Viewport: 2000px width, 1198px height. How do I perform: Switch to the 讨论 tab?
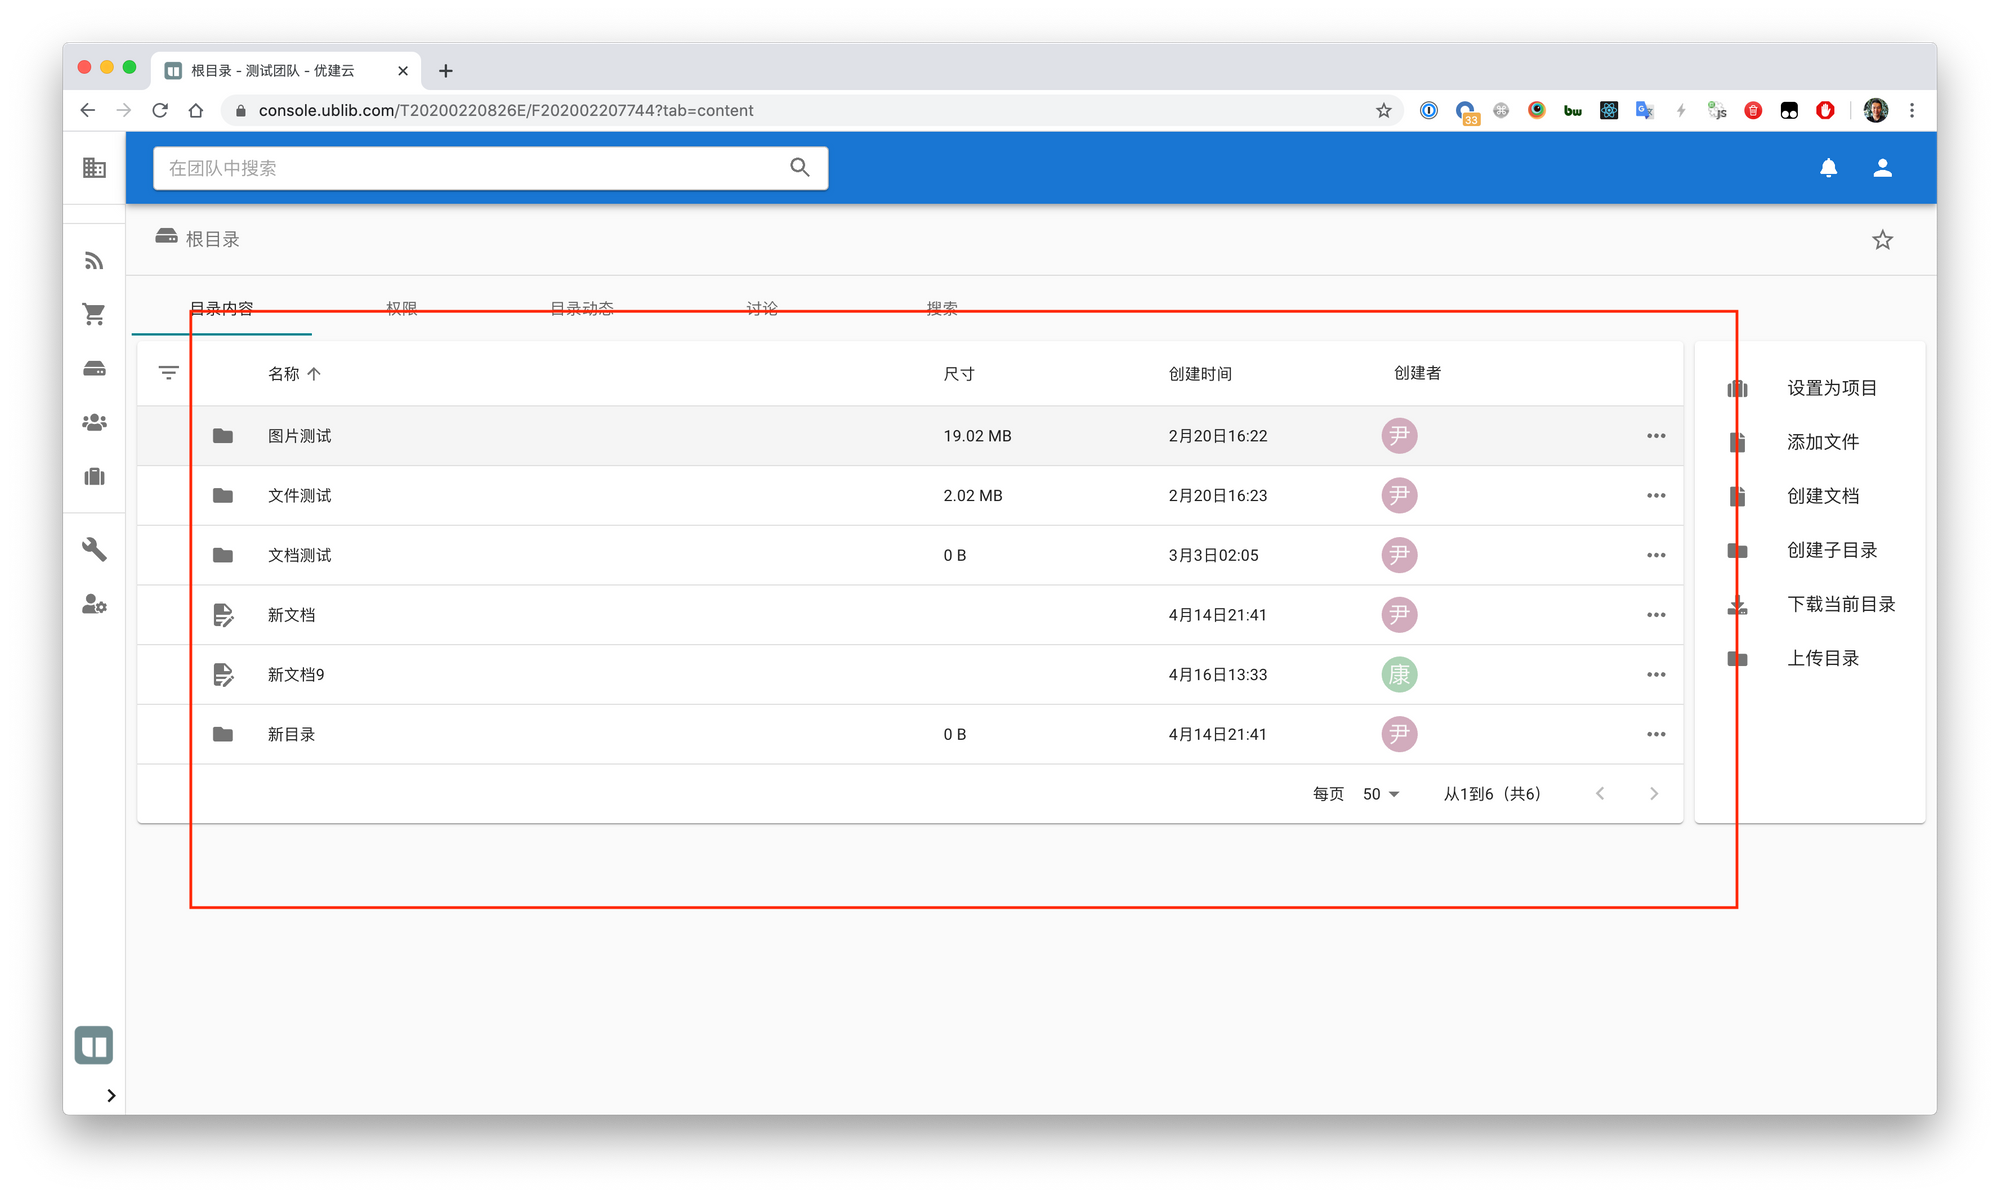point(761,308)
